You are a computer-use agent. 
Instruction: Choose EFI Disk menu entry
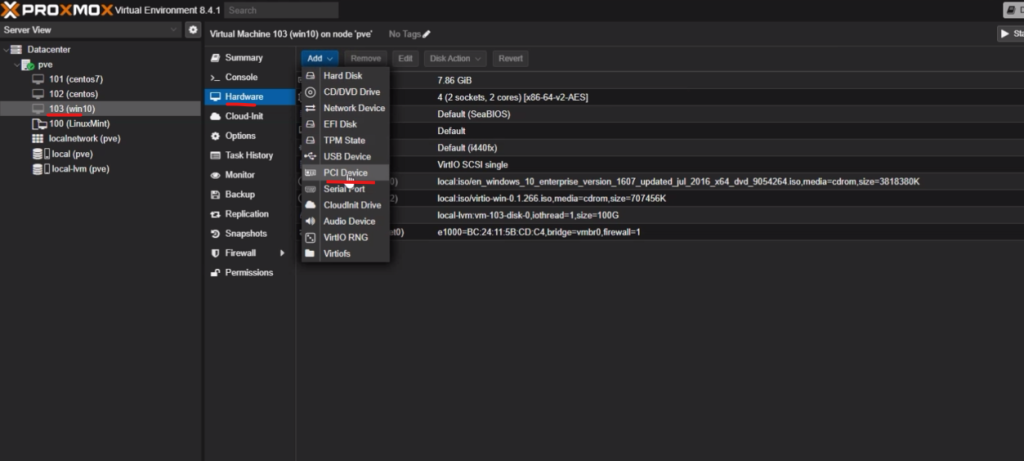pyautogui.click(x=345, y=124)
